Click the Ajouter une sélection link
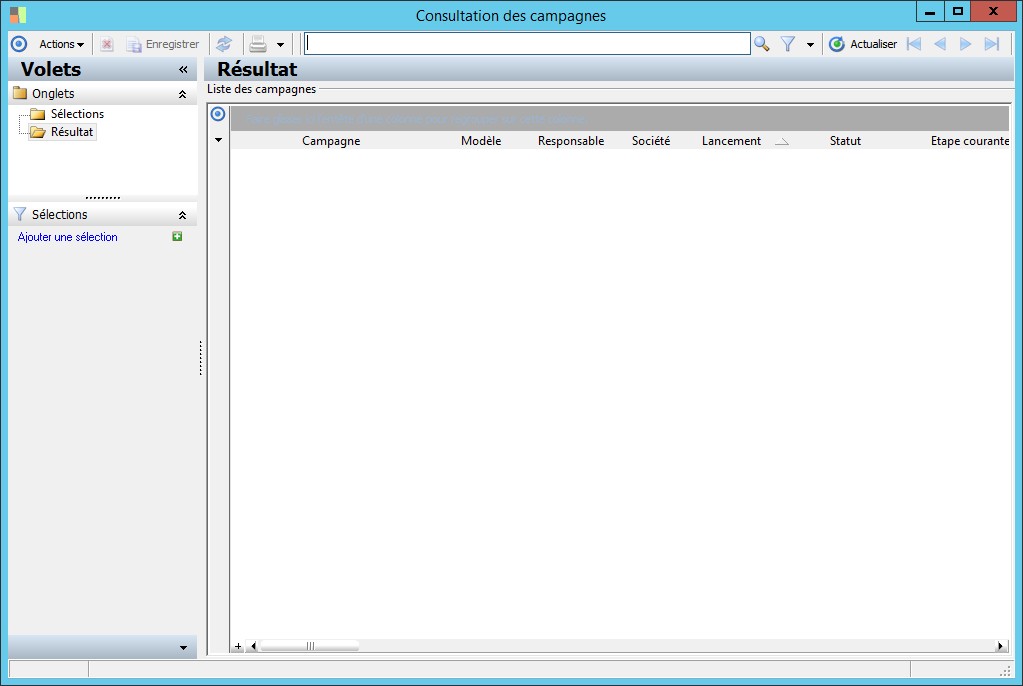The height and width of the screenshot is (686, 1023). tap(68, 237)
